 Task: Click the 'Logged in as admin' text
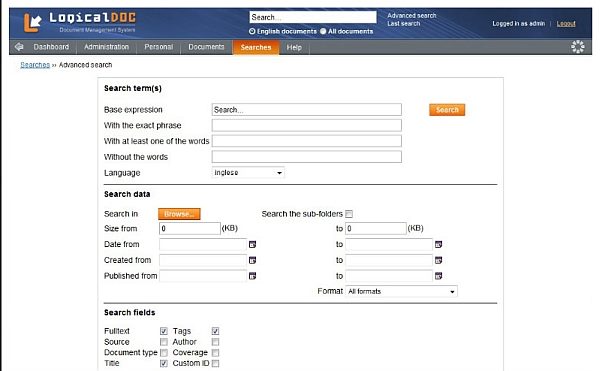(518, 24)
